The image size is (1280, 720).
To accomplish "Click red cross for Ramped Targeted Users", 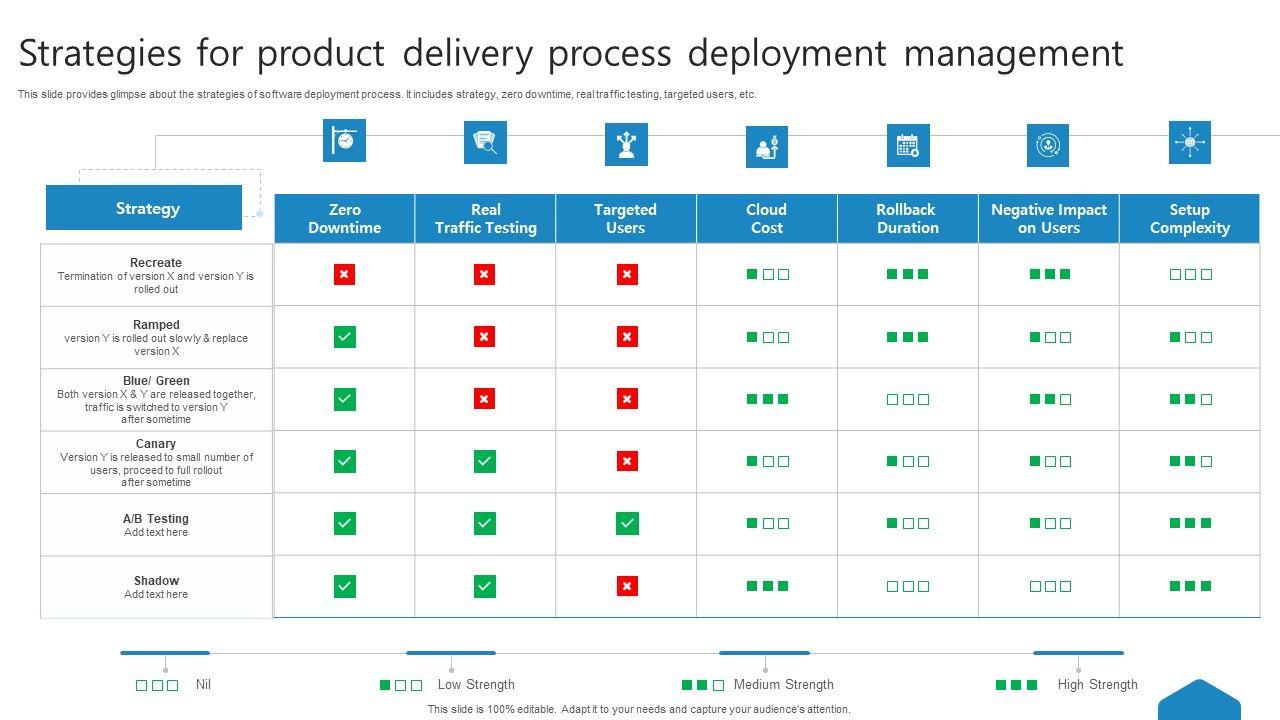I will pos(627,337).
